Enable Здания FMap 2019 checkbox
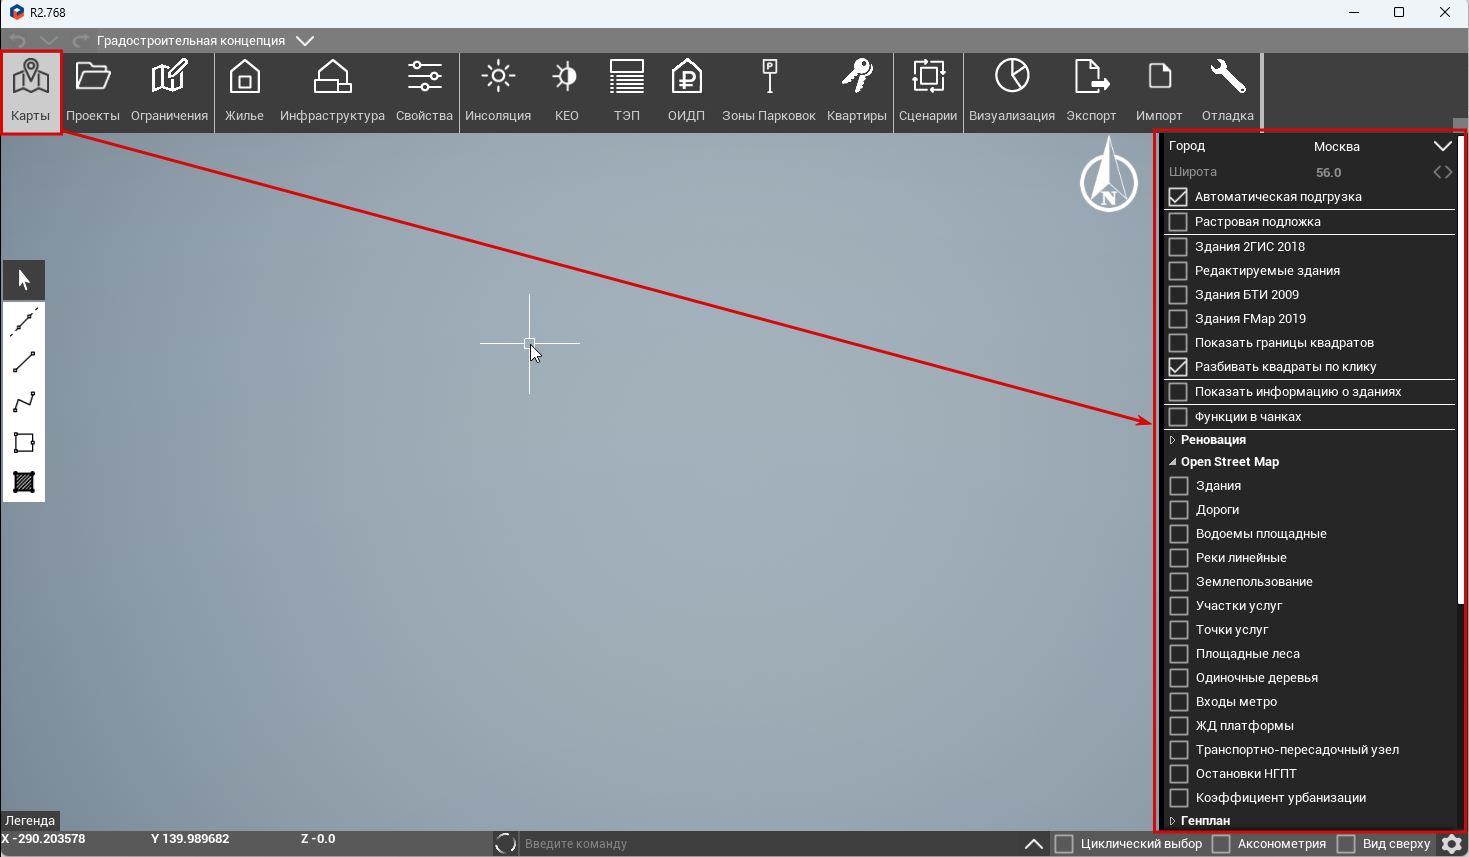This screenshot has height=857, width=1469. click(x=1178, y=319)
